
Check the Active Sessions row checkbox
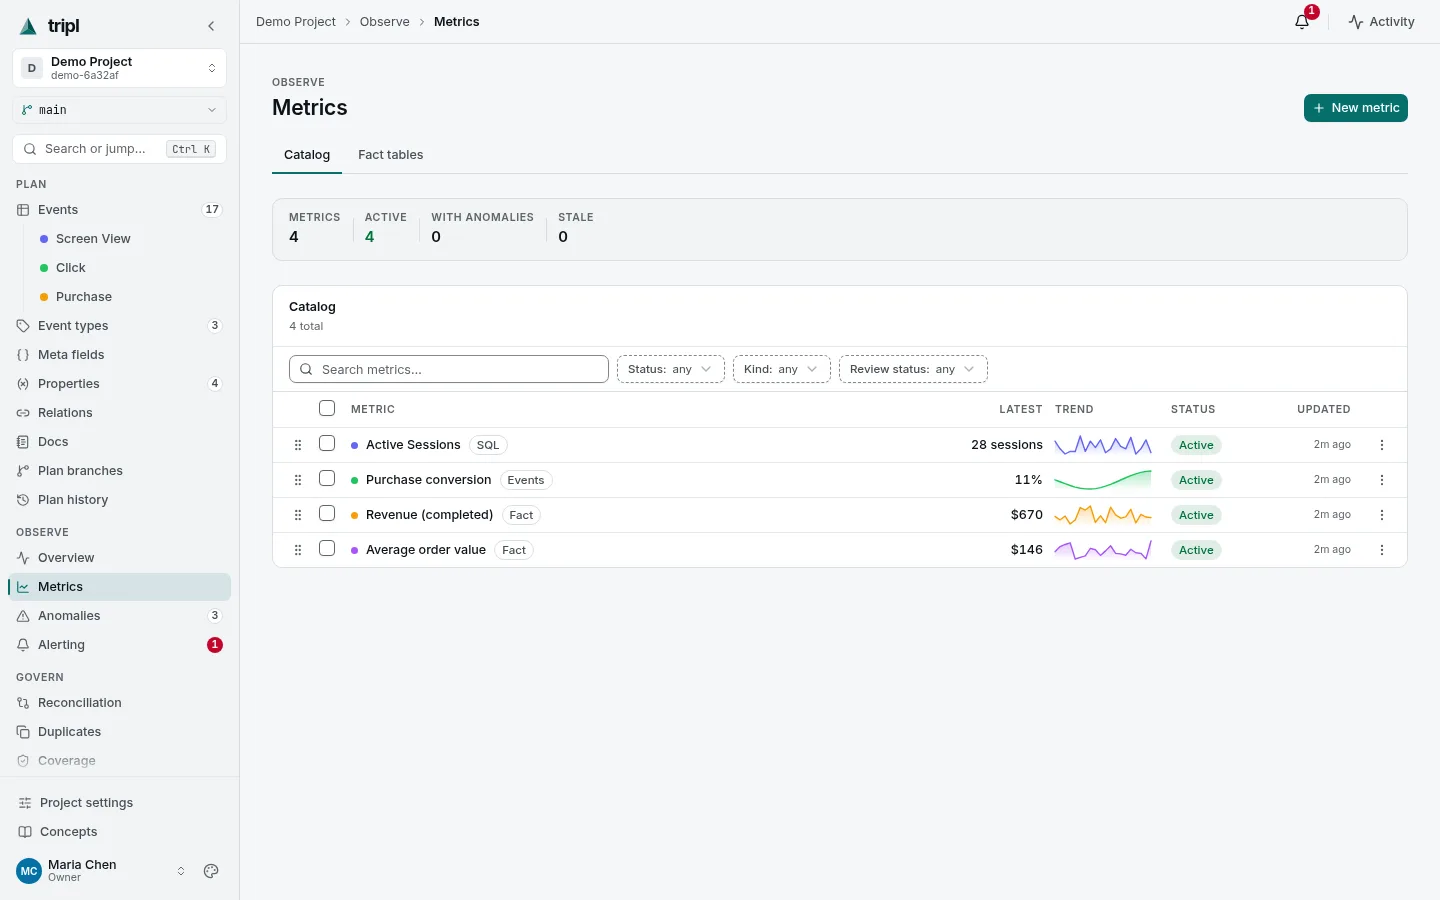click(x=327, y=443)
